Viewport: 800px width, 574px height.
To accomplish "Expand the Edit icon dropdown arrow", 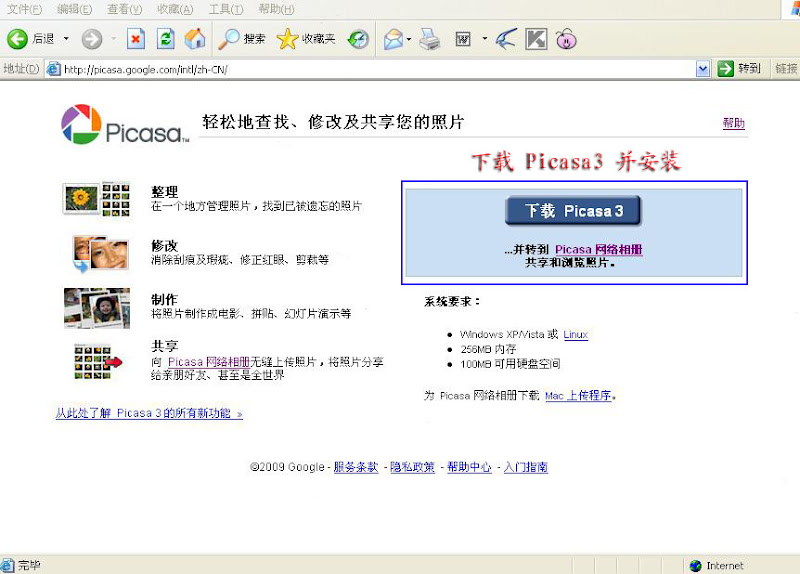I will (x=484, y=39).
